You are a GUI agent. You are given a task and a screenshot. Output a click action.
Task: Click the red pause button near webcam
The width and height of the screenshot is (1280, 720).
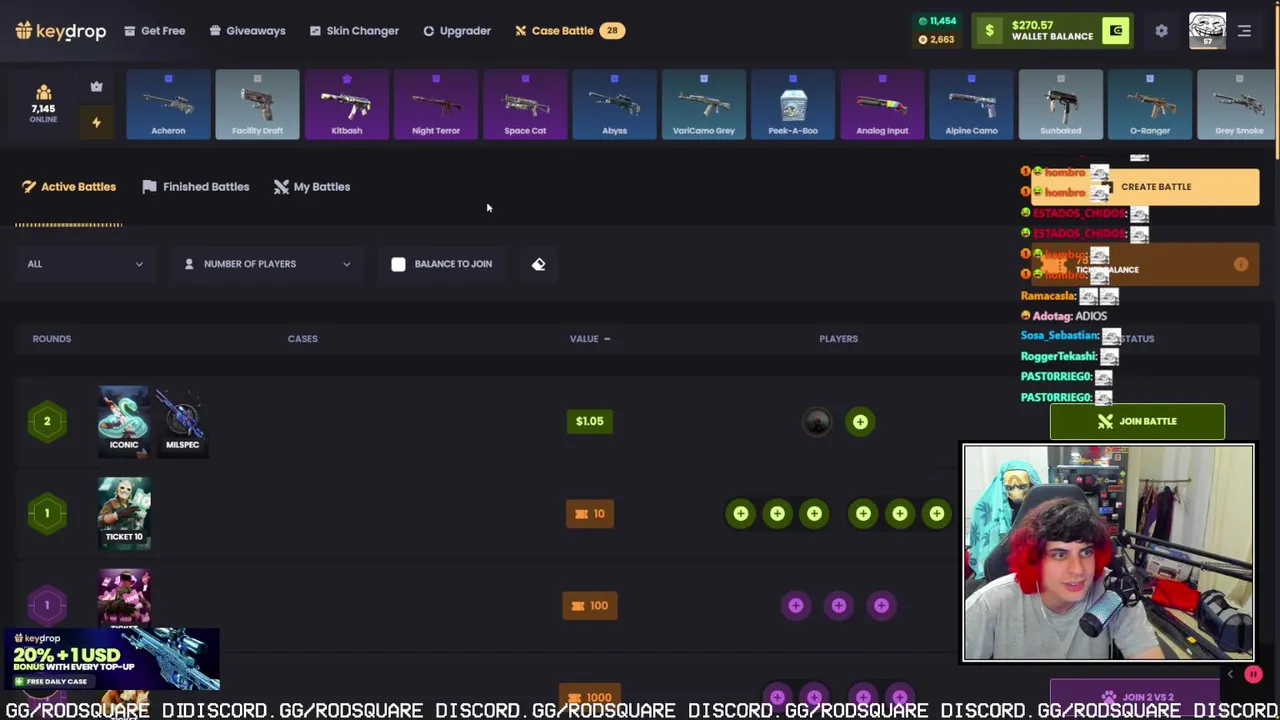click(1253, 675)
